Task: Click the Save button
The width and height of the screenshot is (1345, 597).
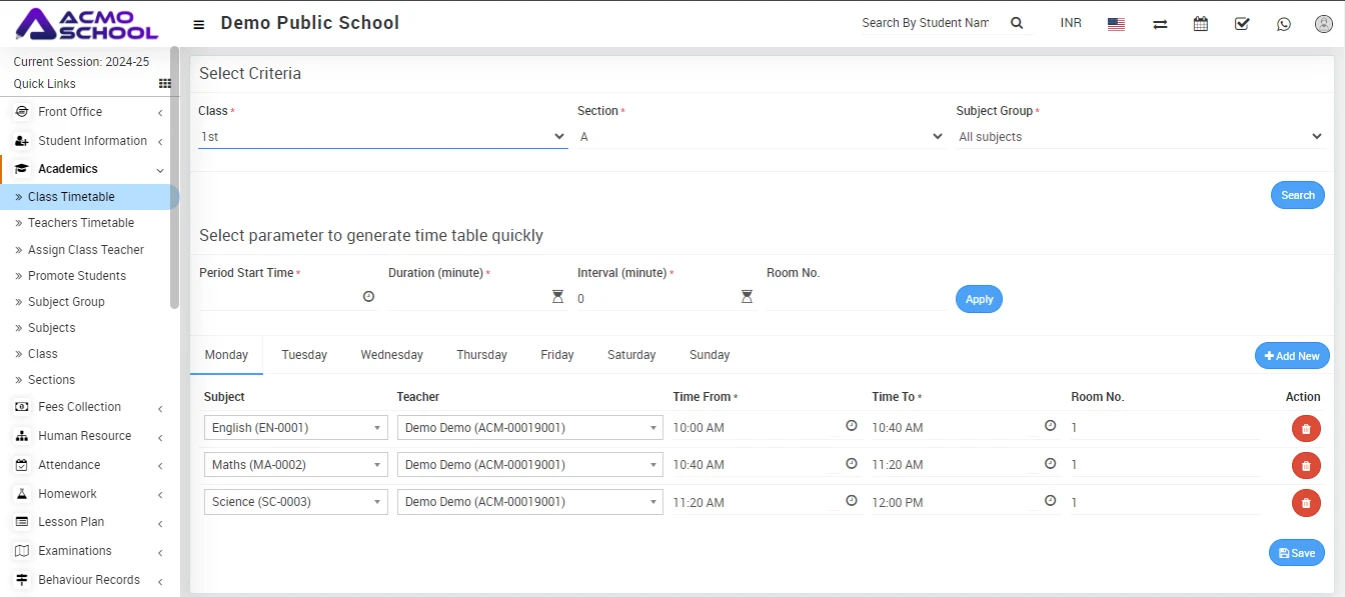Action: [1296, 553]
